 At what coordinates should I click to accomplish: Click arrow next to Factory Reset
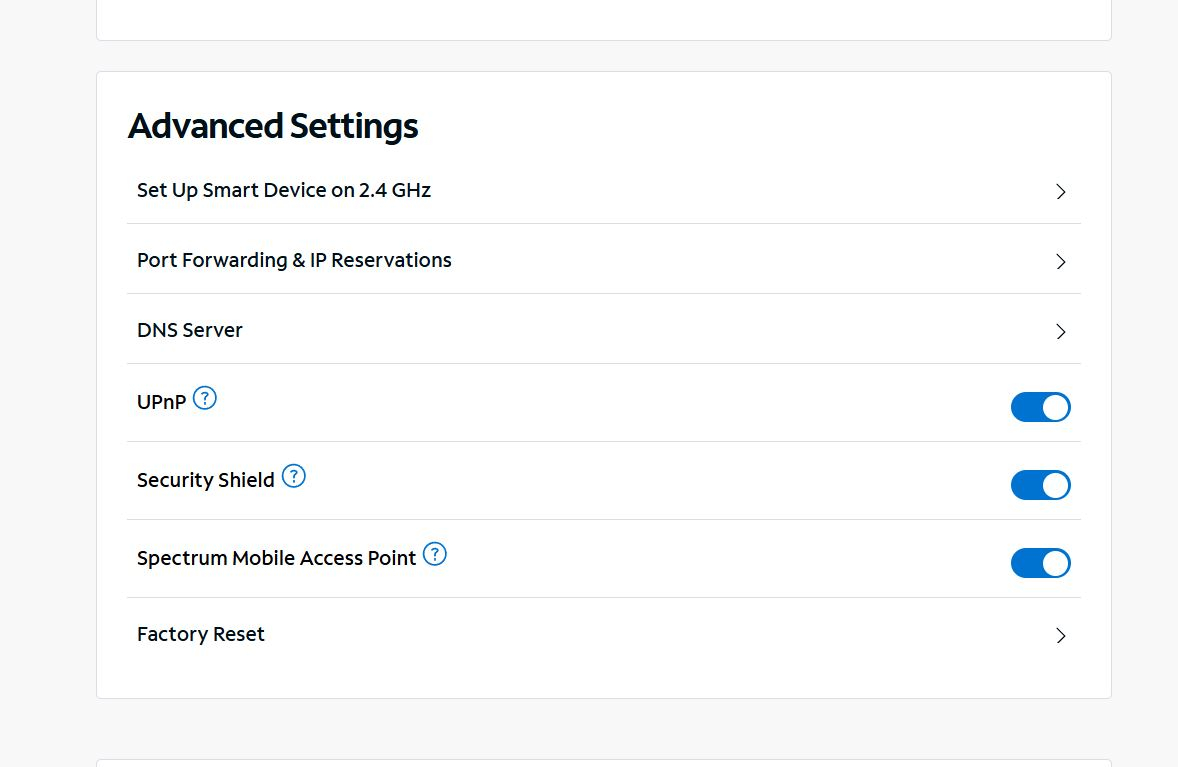pos(1061,636)
